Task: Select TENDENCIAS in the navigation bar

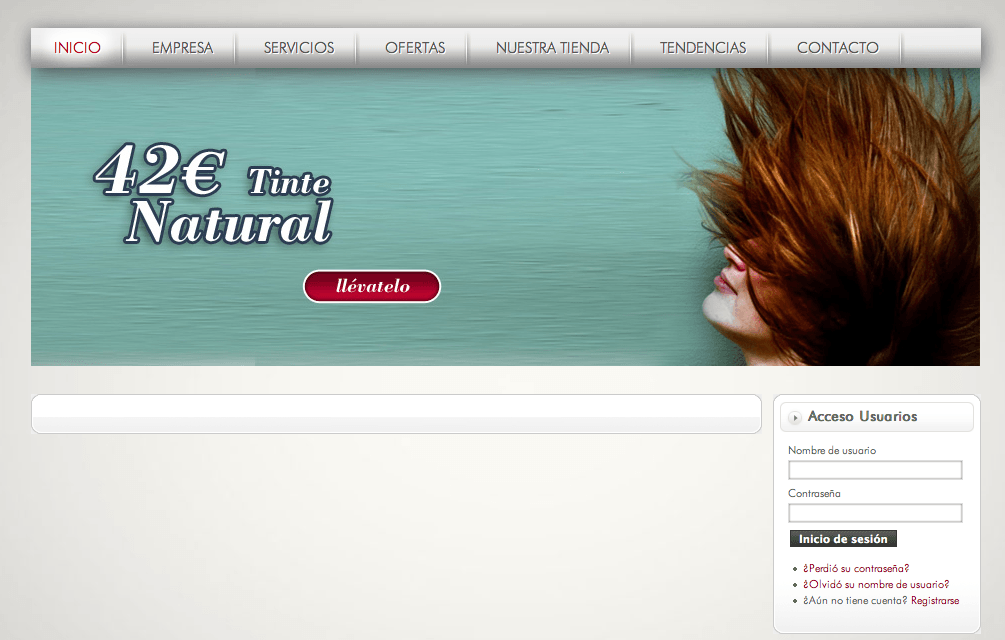Action: tap(702, 48)
